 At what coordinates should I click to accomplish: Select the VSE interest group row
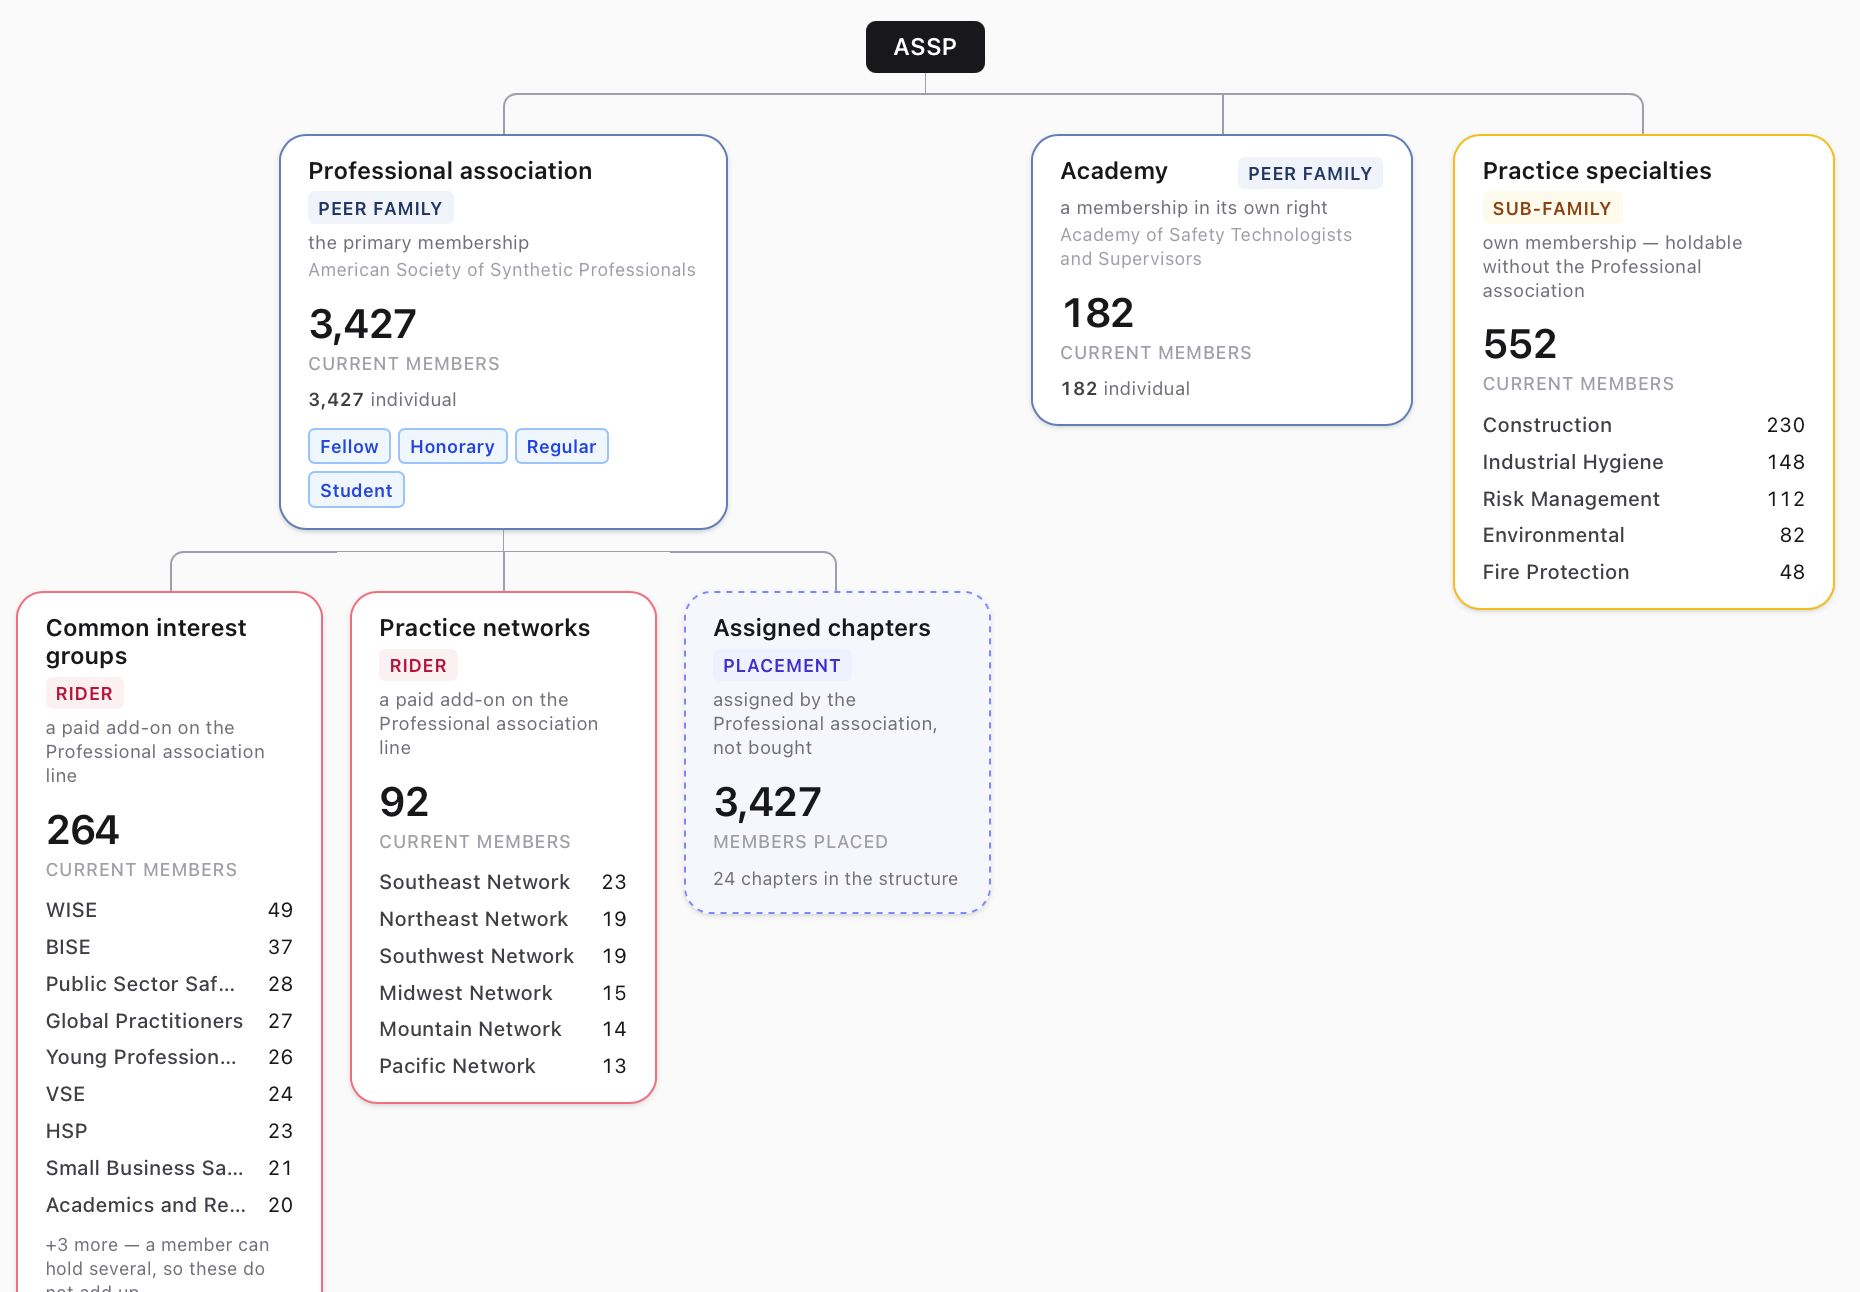point(169,1094)
